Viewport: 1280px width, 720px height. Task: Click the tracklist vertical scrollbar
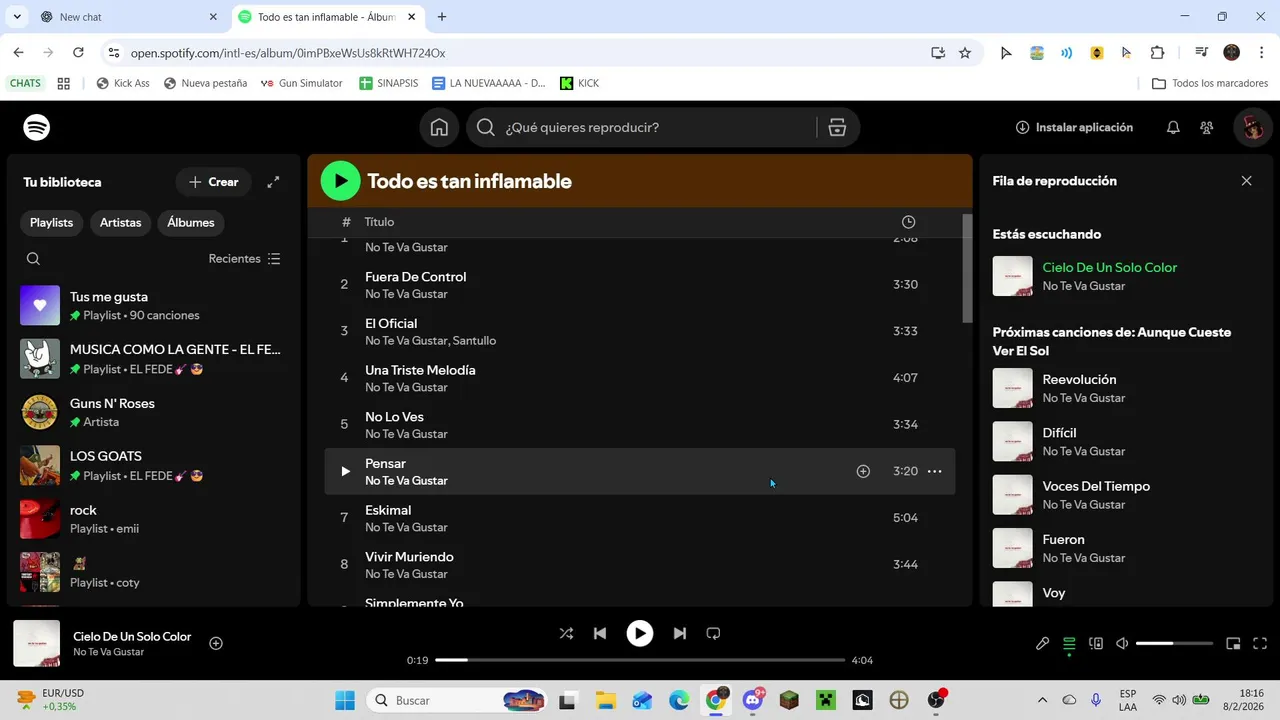(x=967, y=268)
